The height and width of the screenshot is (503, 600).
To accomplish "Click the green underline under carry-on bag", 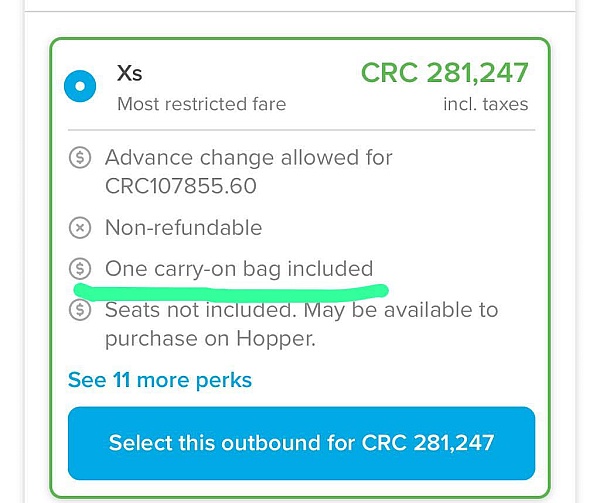I will 230,291.
